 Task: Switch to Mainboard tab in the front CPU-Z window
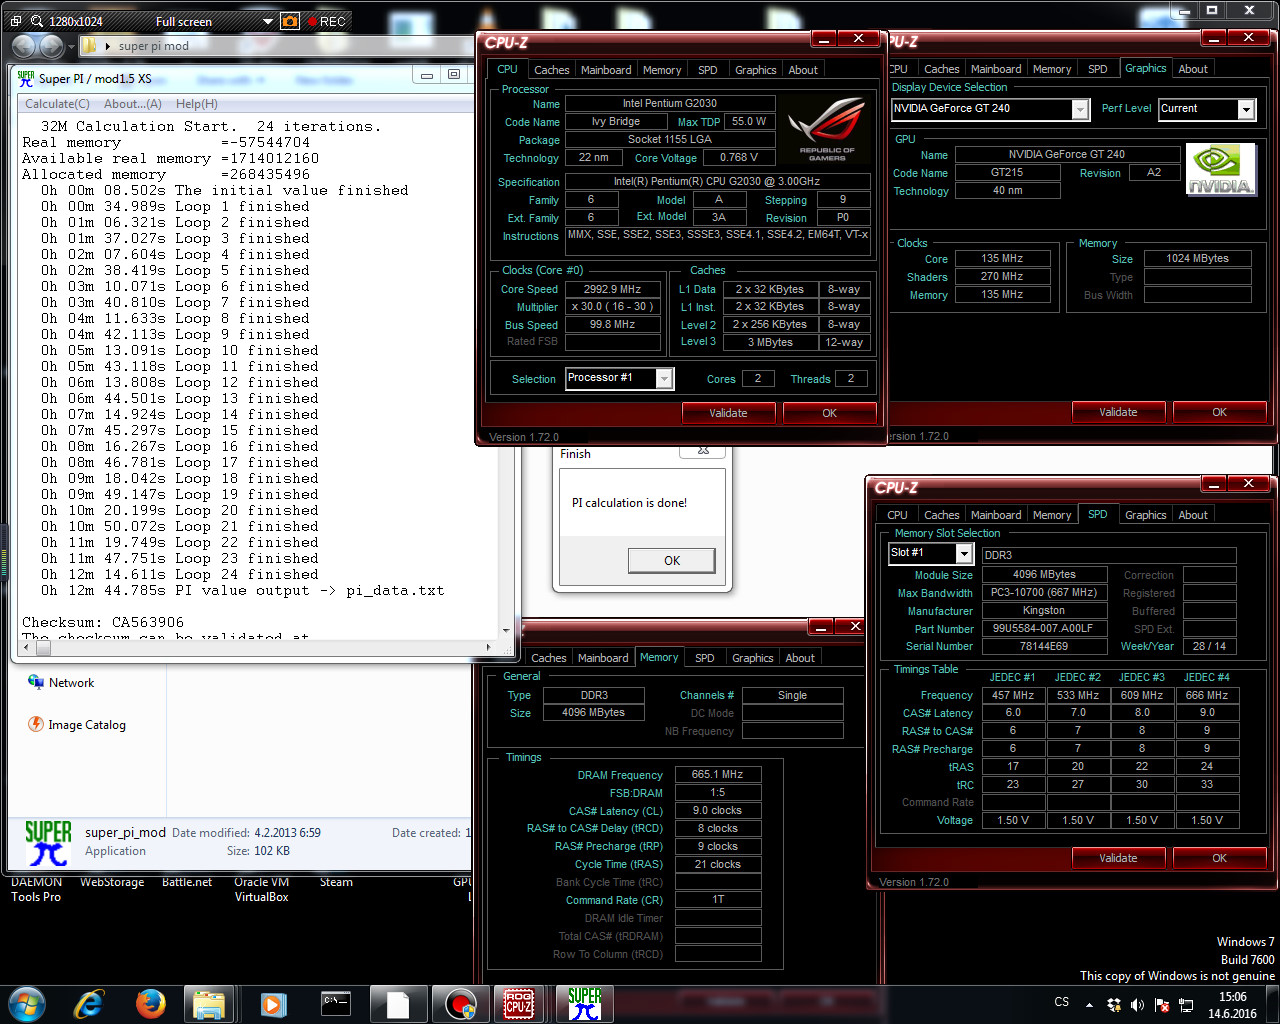pyautogui.click(x=606, y=70)
